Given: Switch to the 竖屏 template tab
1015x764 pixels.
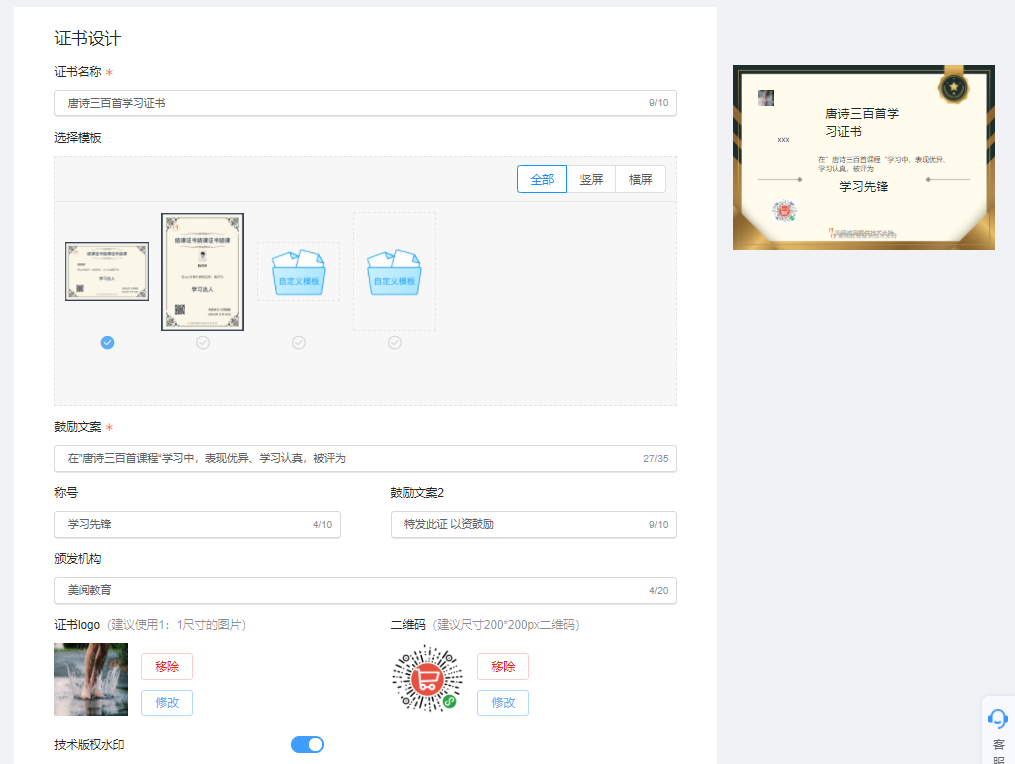Looking at the screenshot, I should pos(591,179).
